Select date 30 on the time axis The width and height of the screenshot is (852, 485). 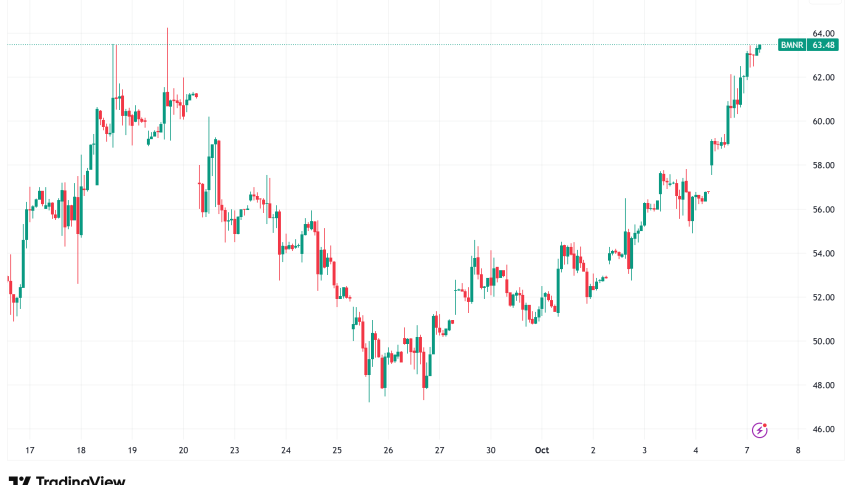(490, 450)
